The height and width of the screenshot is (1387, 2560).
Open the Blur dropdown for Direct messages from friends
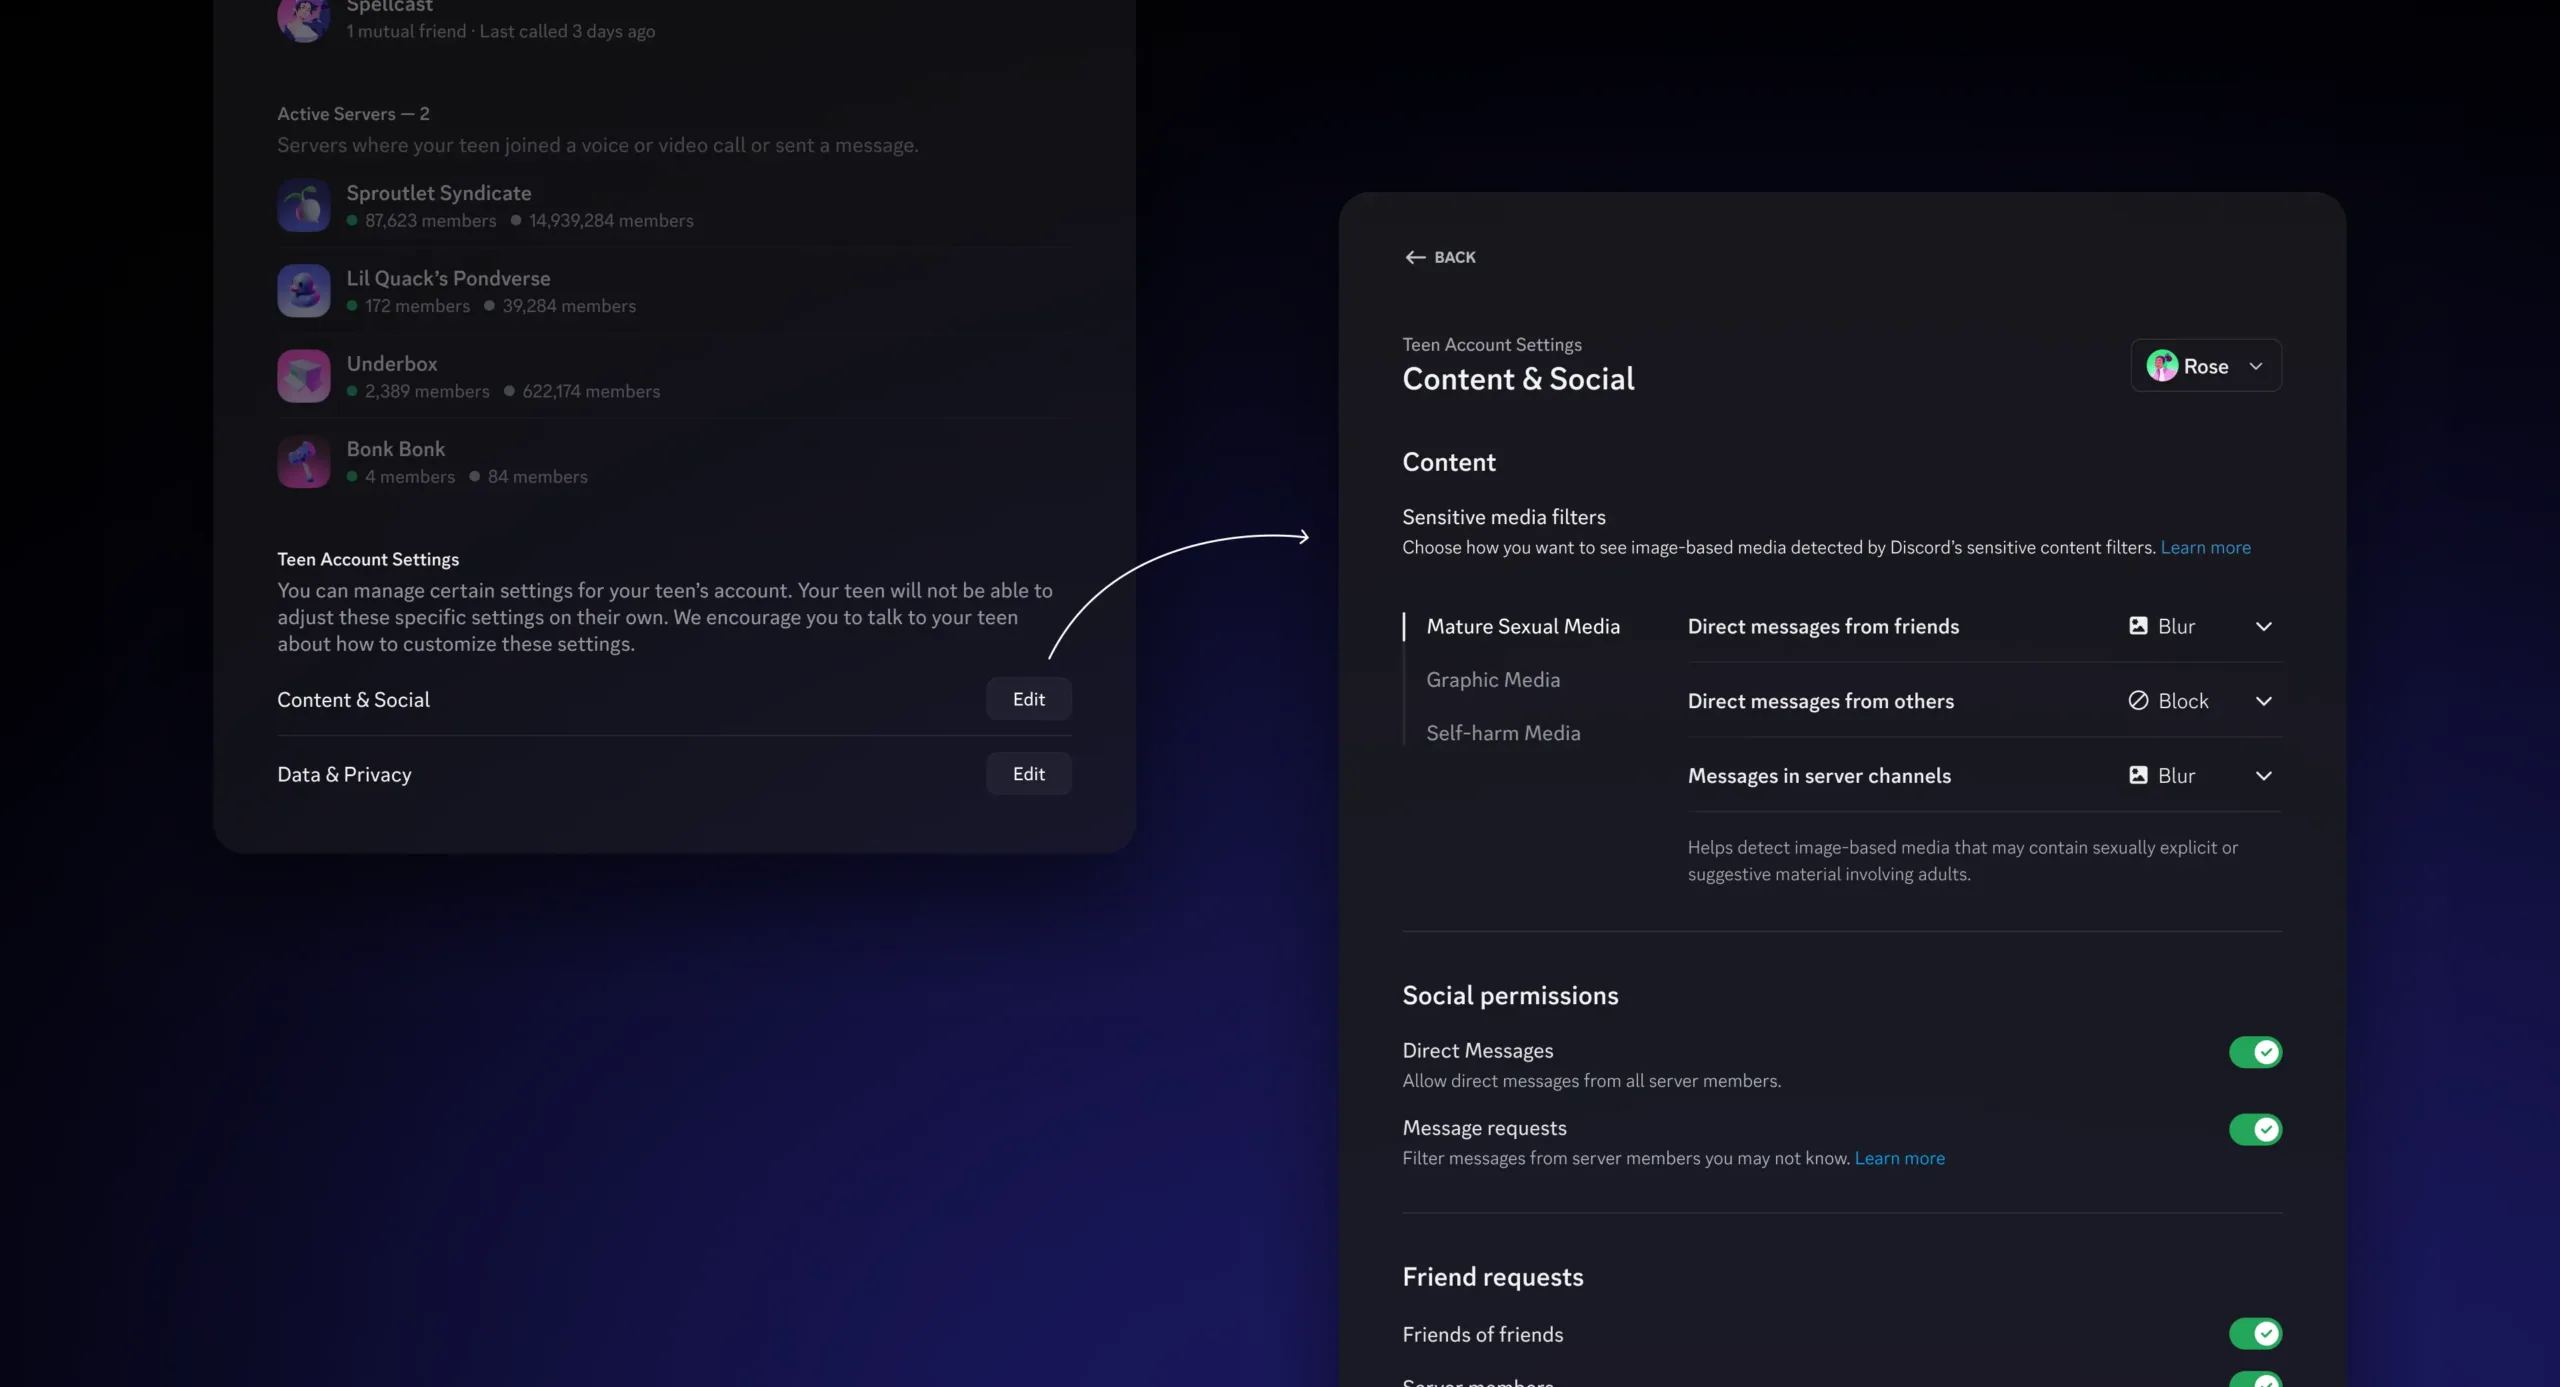(2265, 626)
